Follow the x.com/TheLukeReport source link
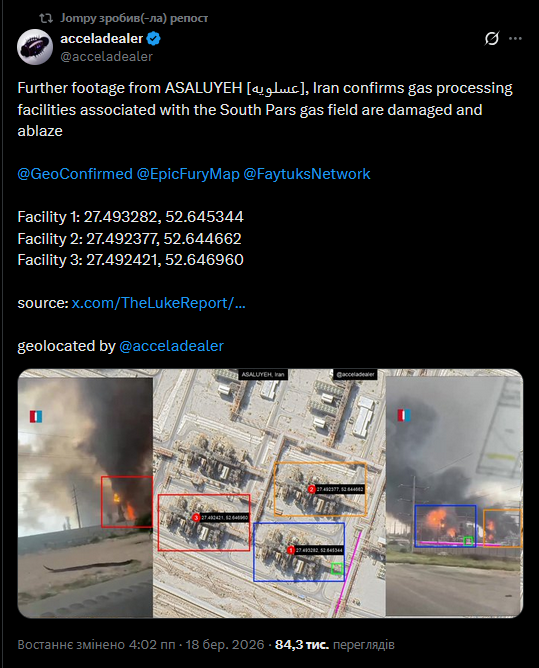The width and height of the screenshot is (539, 668). click(x=159, y=303)
